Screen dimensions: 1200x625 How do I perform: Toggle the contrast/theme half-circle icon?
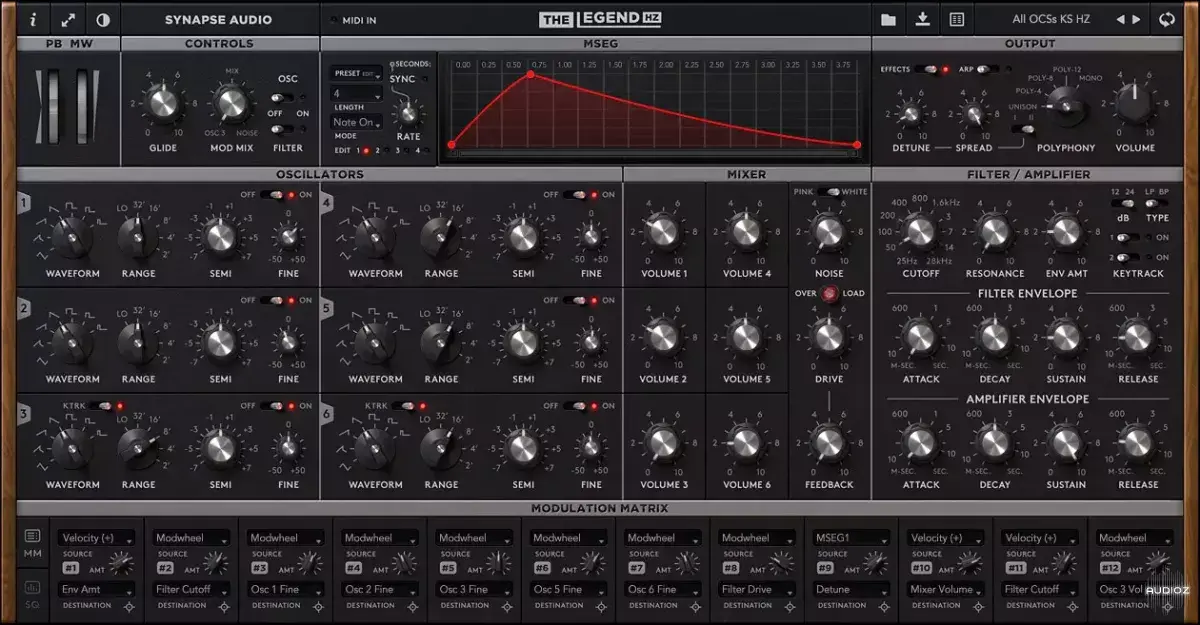(x=103, y=19)
